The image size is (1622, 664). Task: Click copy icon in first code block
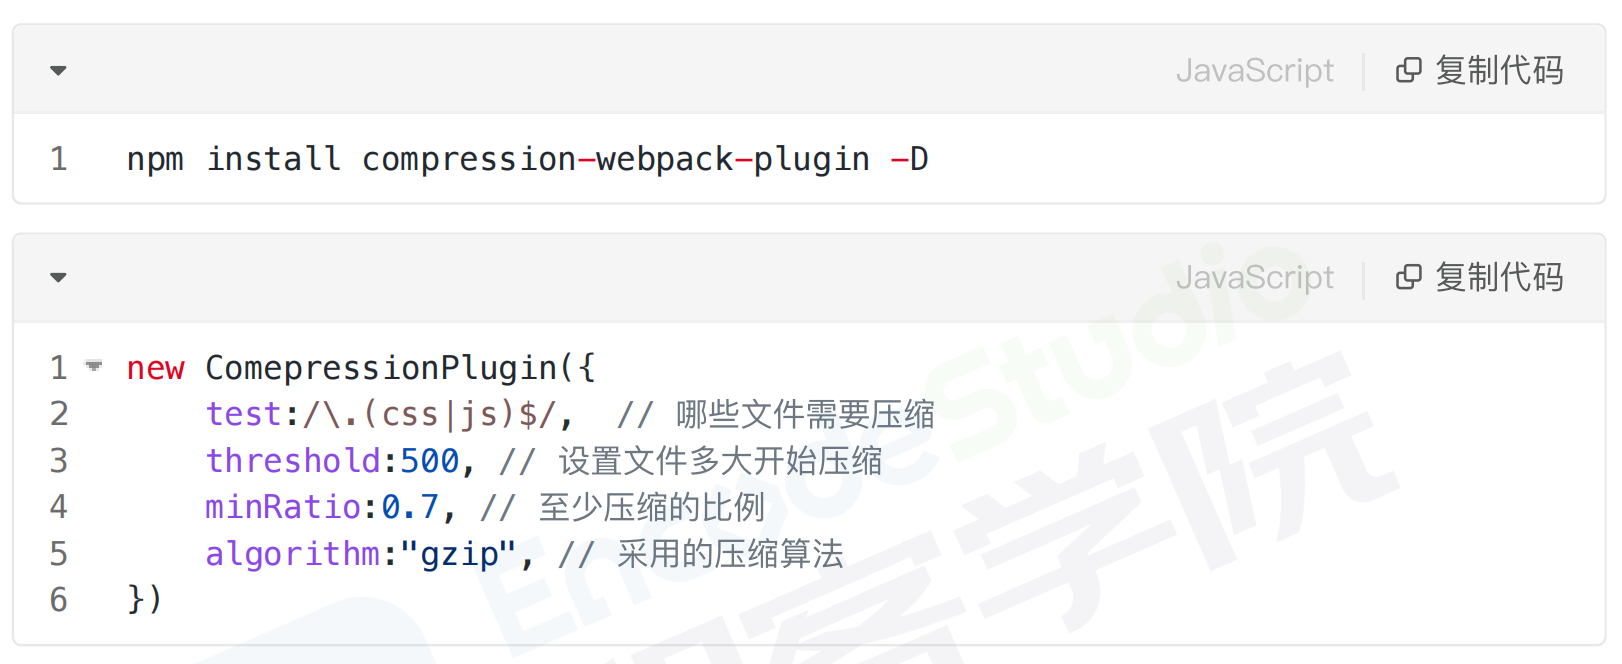pyautogui.click(x=1408, y=70)
